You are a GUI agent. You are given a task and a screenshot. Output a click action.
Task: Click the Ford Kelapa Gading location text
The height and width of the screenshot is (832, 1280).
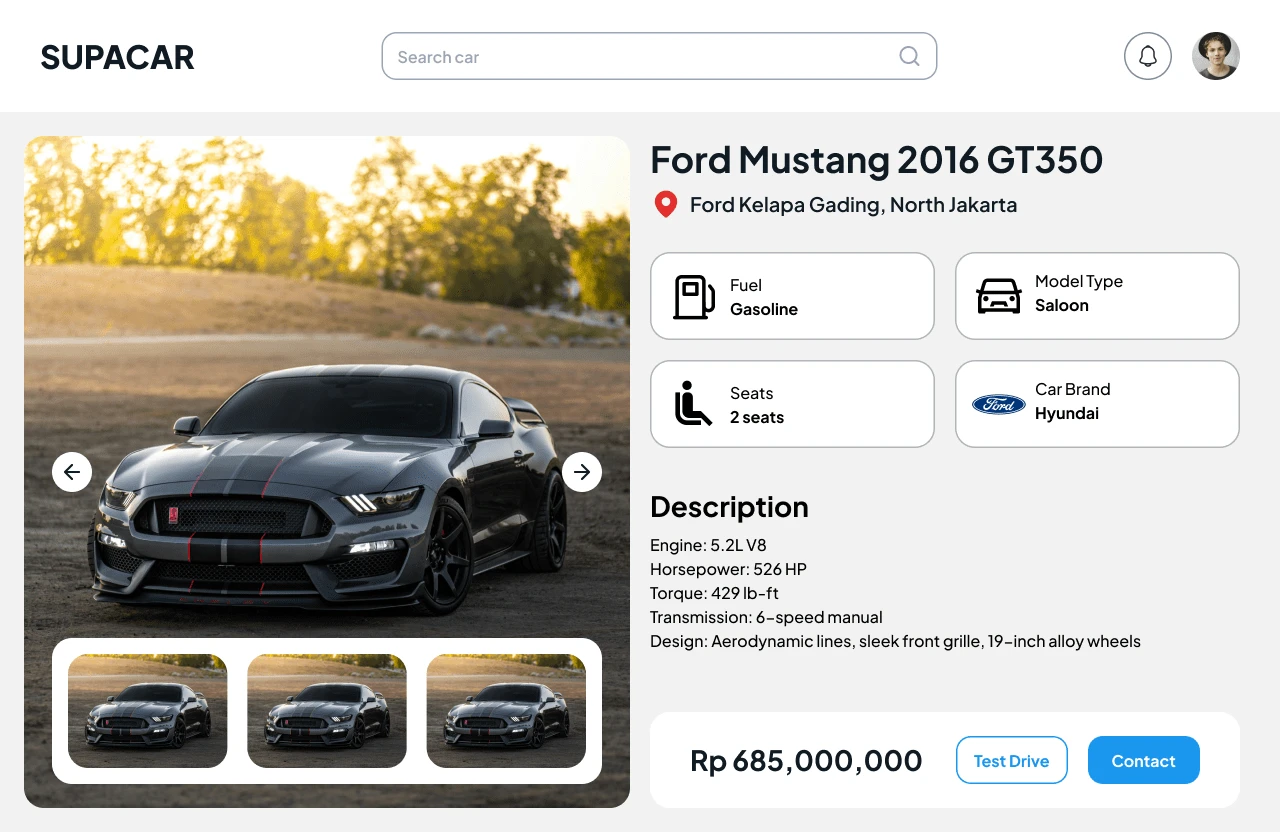853,205
